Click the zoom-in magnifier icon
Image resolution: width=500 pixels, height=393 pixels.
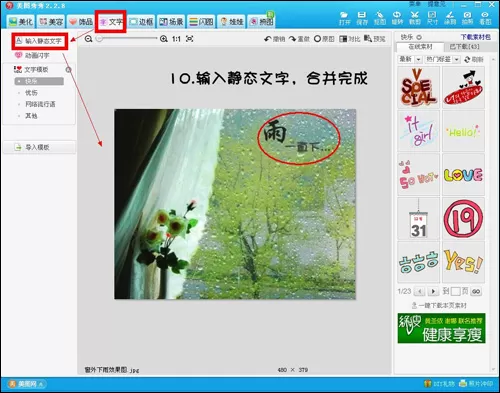pyautogui.click(x=163, y=39)
